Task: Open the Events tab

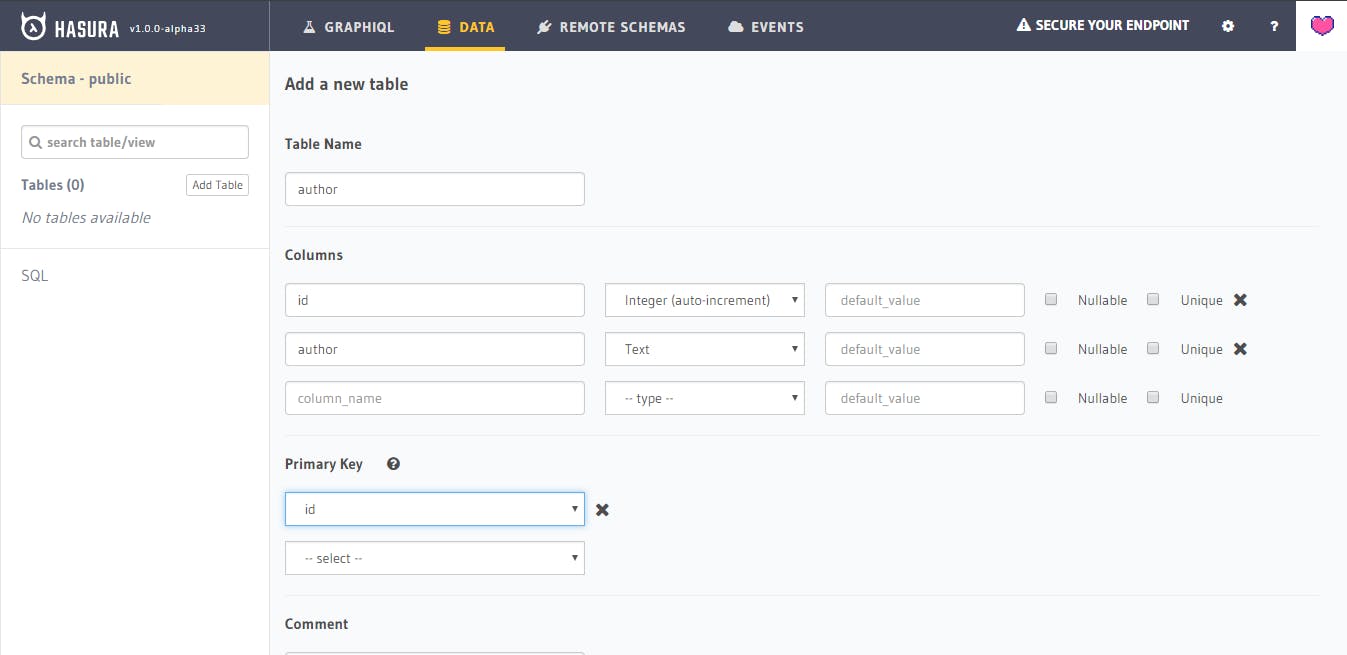Action: point(766,27)
